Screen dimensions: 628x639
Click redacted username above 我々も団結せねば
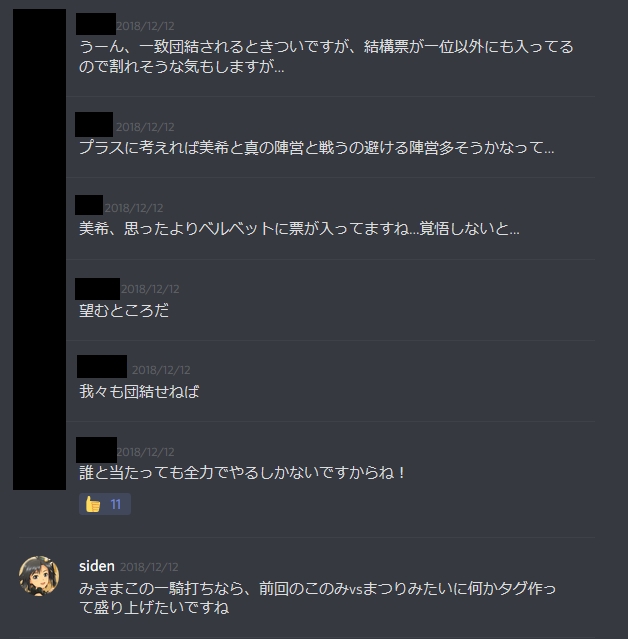(x=102, y=366)
